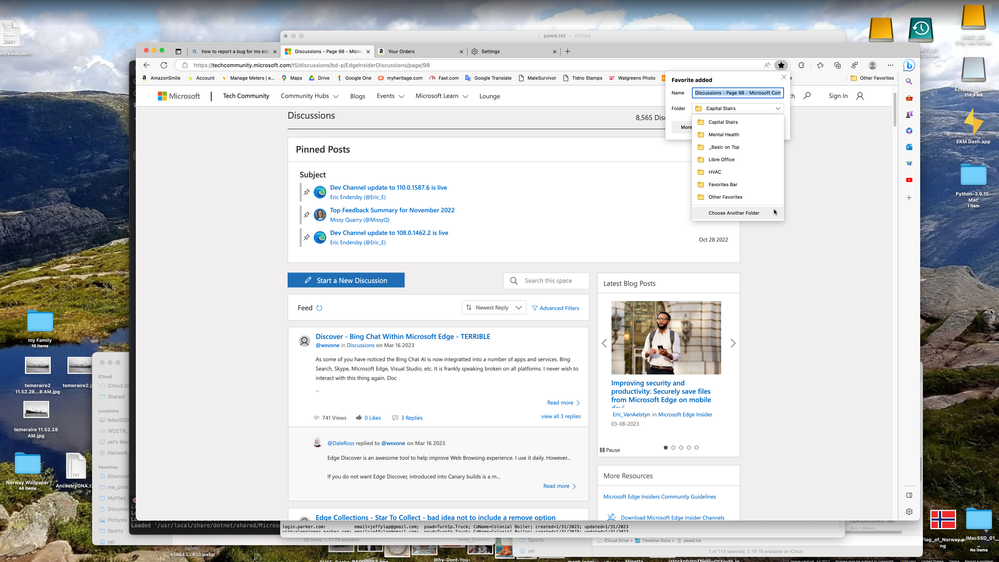Select Other Favorites in folder list
The image size is (999, 562).
(738, 197)
